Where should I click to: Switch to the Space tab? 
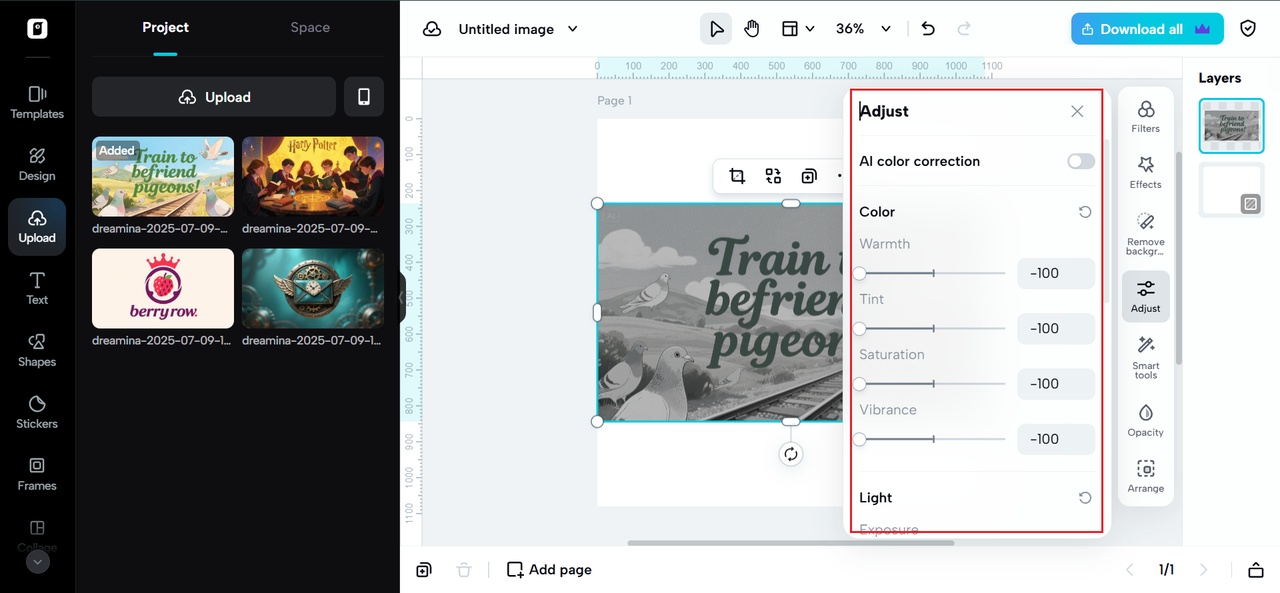tap(310, 27)
